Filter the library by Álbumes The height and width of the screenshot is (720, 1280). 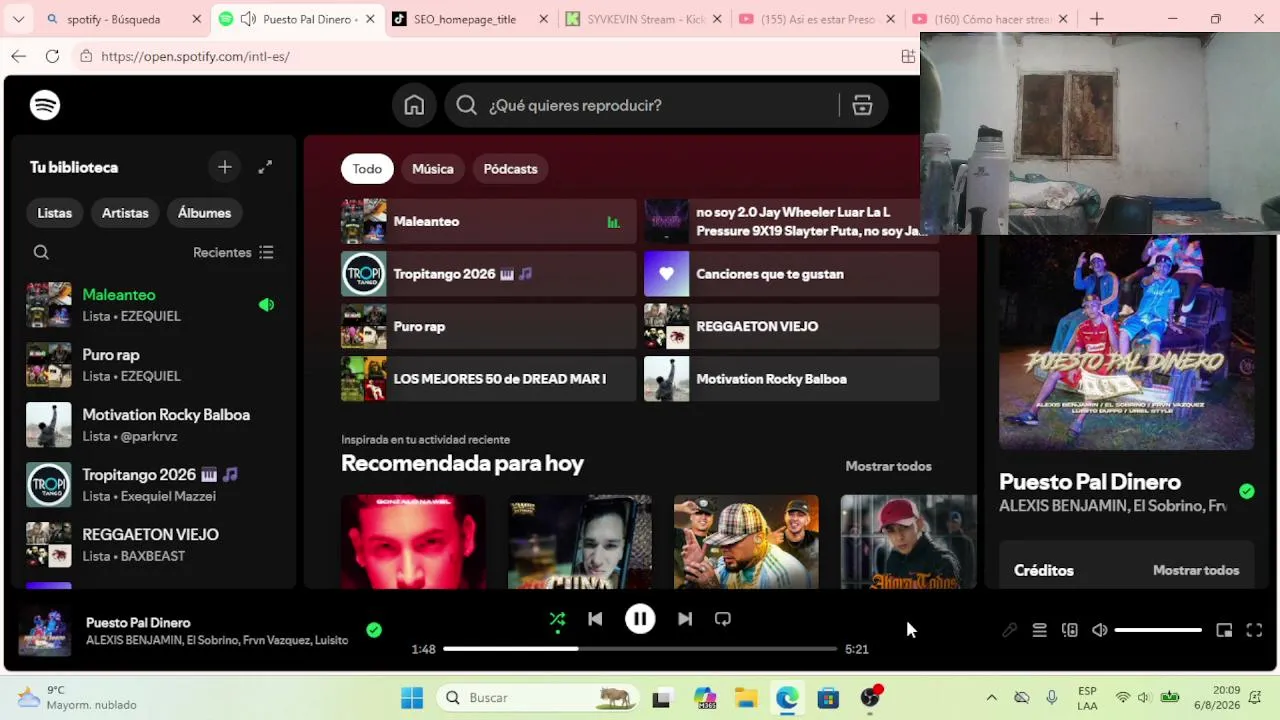(204, 213)
